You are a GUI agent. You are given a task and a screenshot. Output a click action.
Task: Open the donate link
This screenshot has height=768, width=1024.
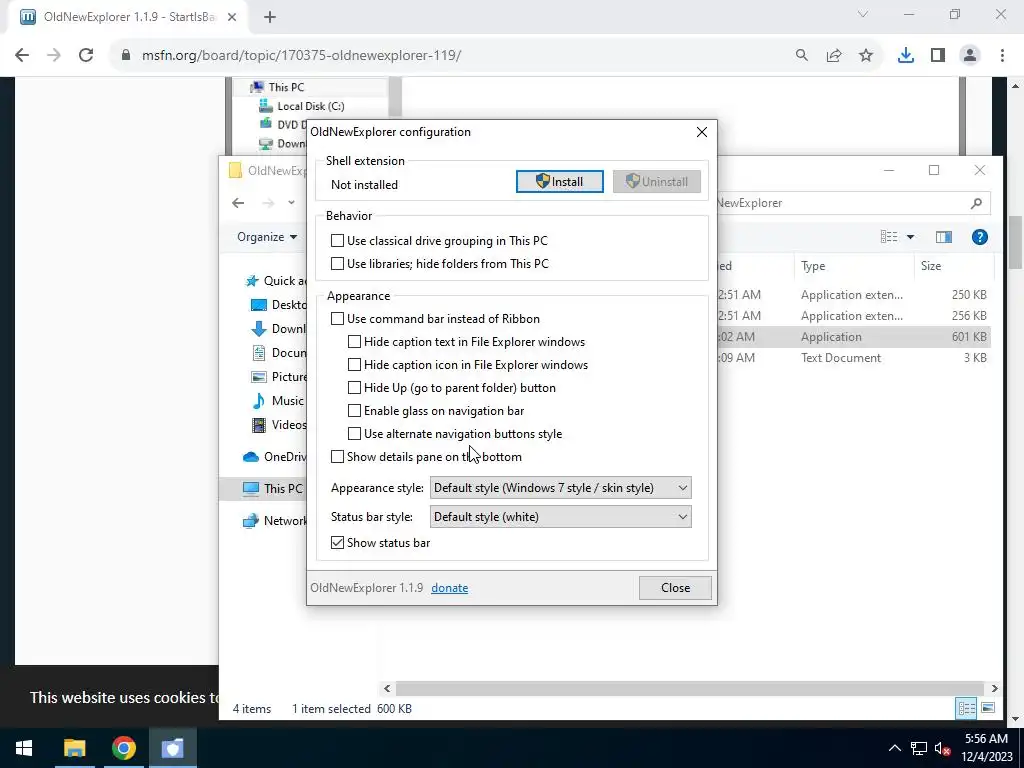tap(449, 588)
